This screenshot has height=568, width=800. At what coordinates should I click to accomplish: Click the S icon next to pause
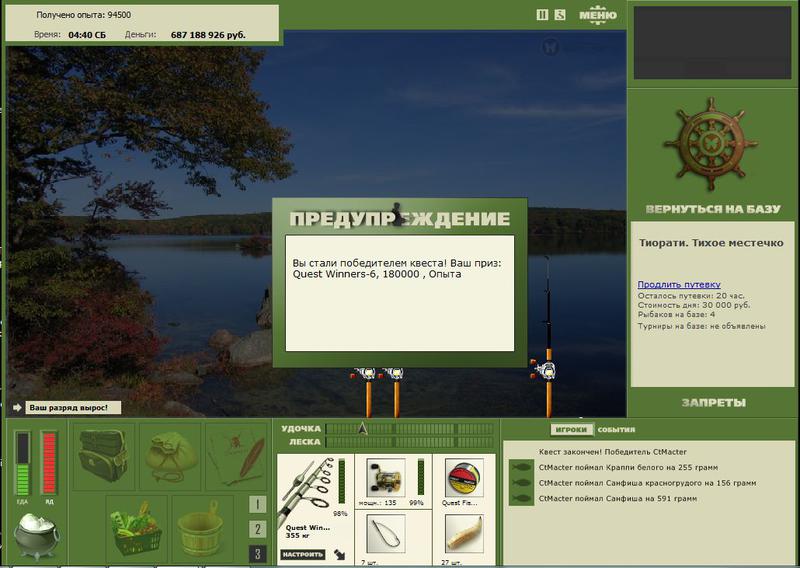(560, 15)
